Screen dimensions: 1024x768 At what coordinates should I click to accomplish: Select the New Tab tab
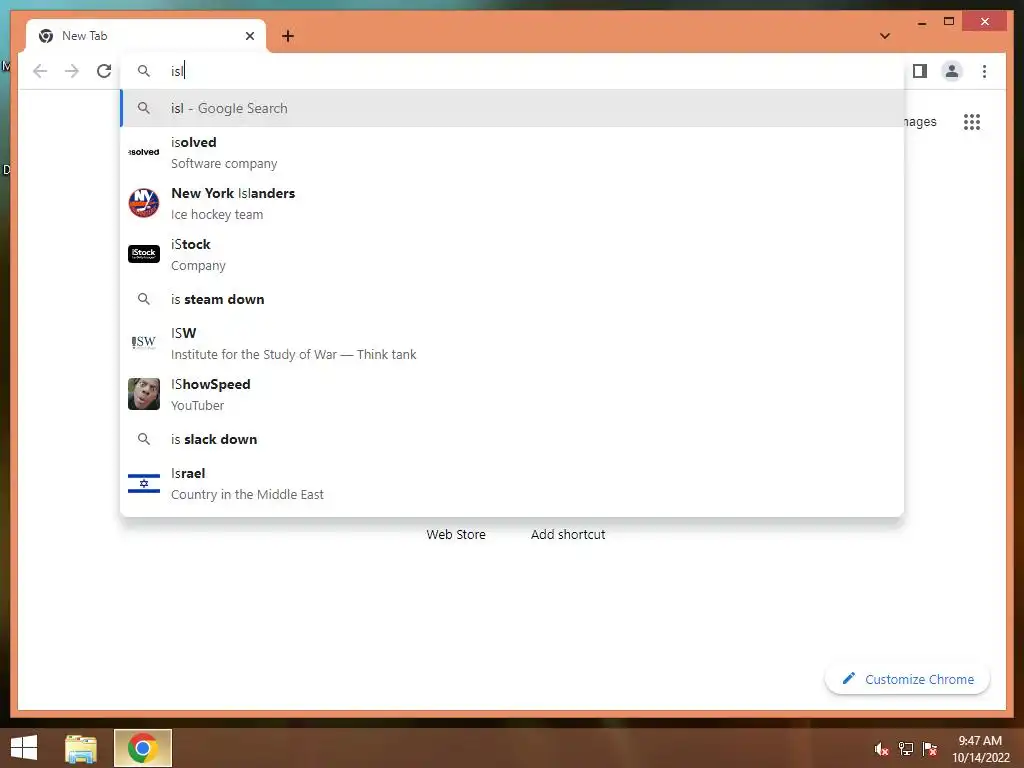tap(146, 36)
